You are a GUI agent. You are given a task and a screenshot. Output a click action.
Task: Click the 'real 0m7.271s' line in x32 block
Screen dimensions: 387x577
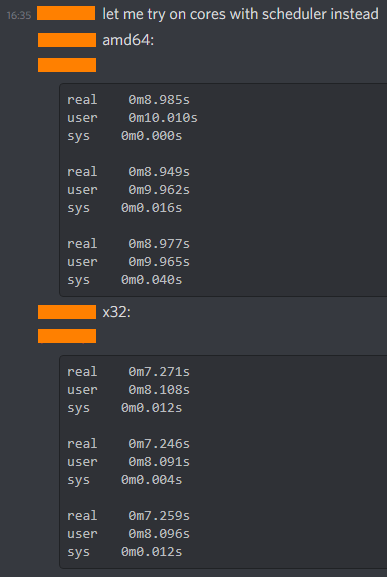[128, 372]
